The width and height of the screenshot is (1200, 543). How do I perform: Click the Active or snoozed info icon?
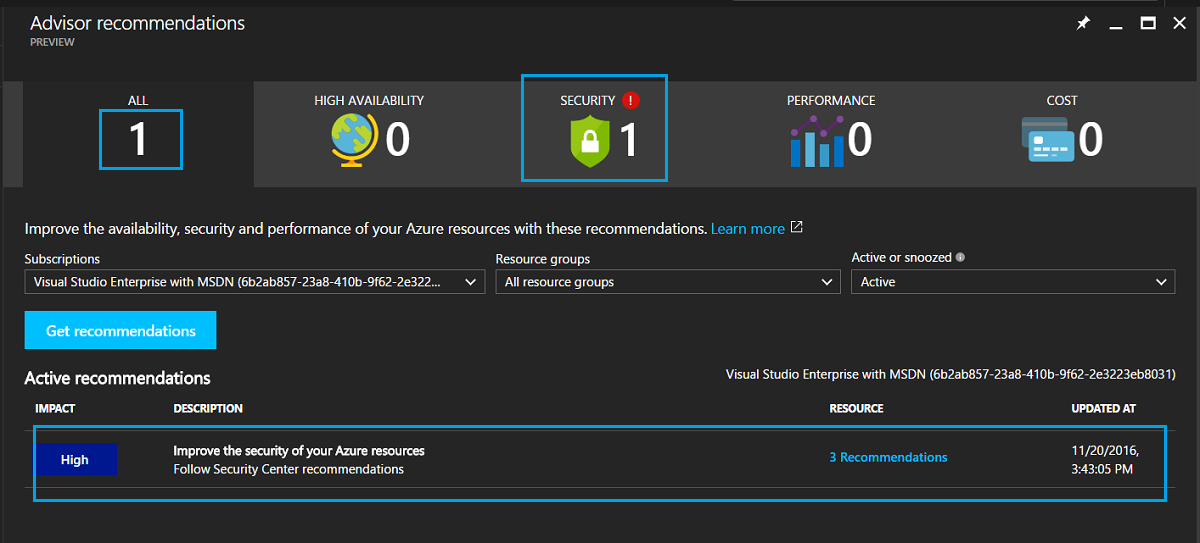(x=960, y=257)
